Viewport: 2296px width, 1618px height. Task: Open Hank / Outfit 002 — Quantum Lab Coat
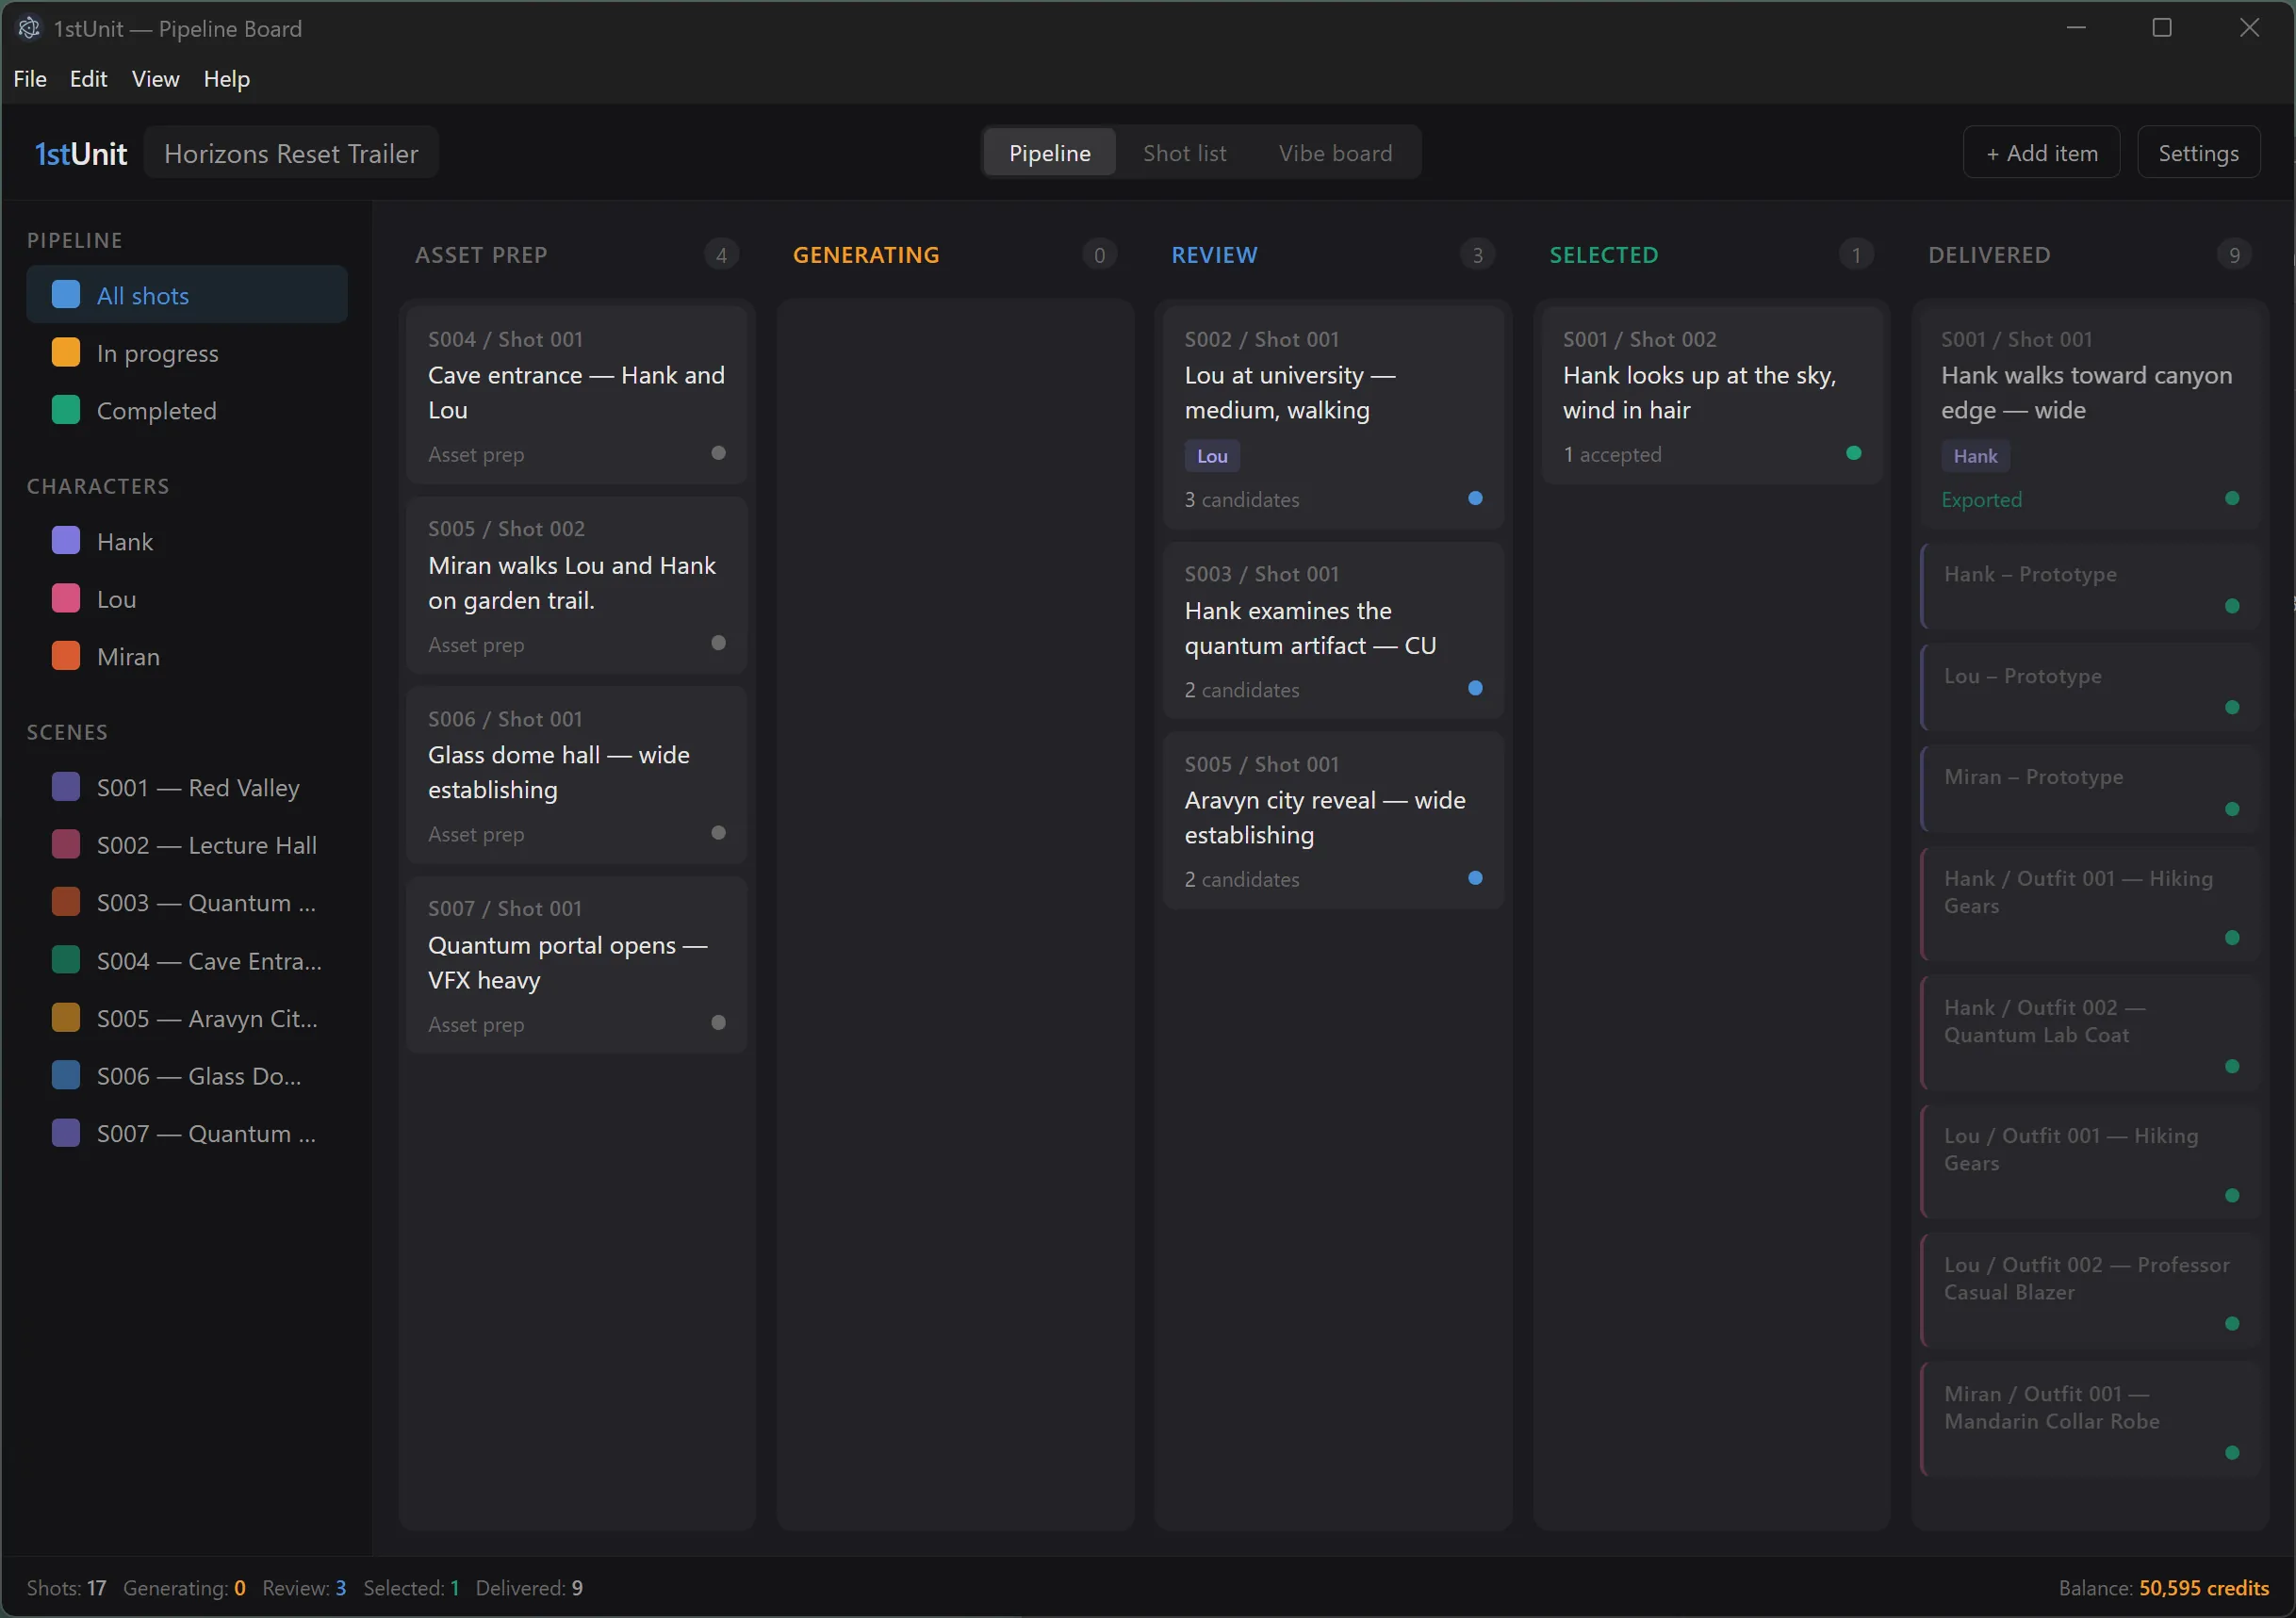pos(2090,1033)
